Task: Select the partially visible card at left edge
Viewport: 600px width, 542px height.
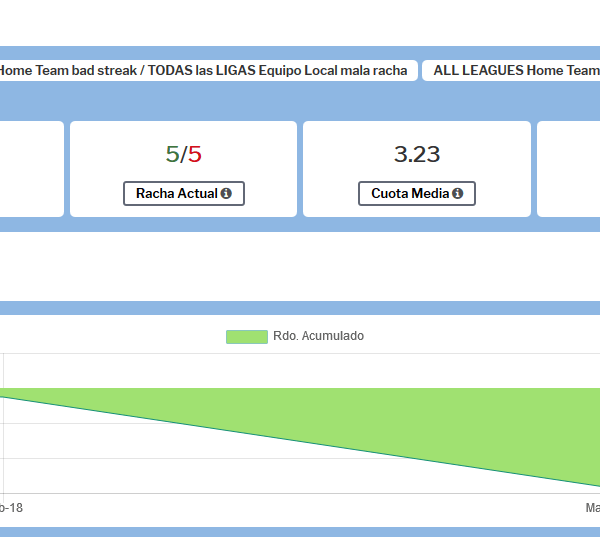Action: point(30,168)
